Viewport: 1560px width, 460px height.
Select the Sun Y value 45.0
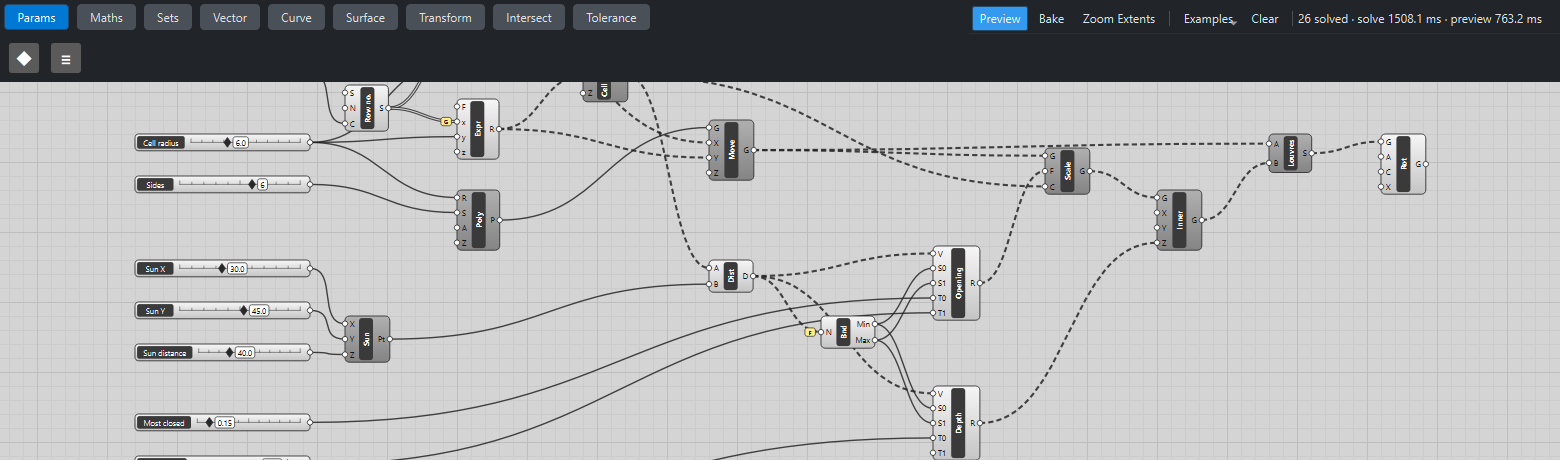pyautogui.click(x=258, y=311)
